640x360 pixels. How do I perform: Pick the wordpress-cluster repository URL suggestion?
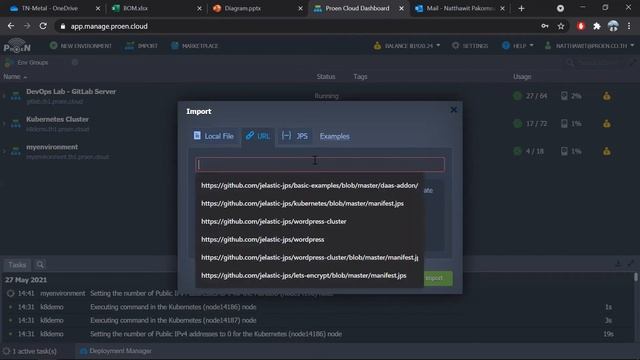[x=309, y=221]
